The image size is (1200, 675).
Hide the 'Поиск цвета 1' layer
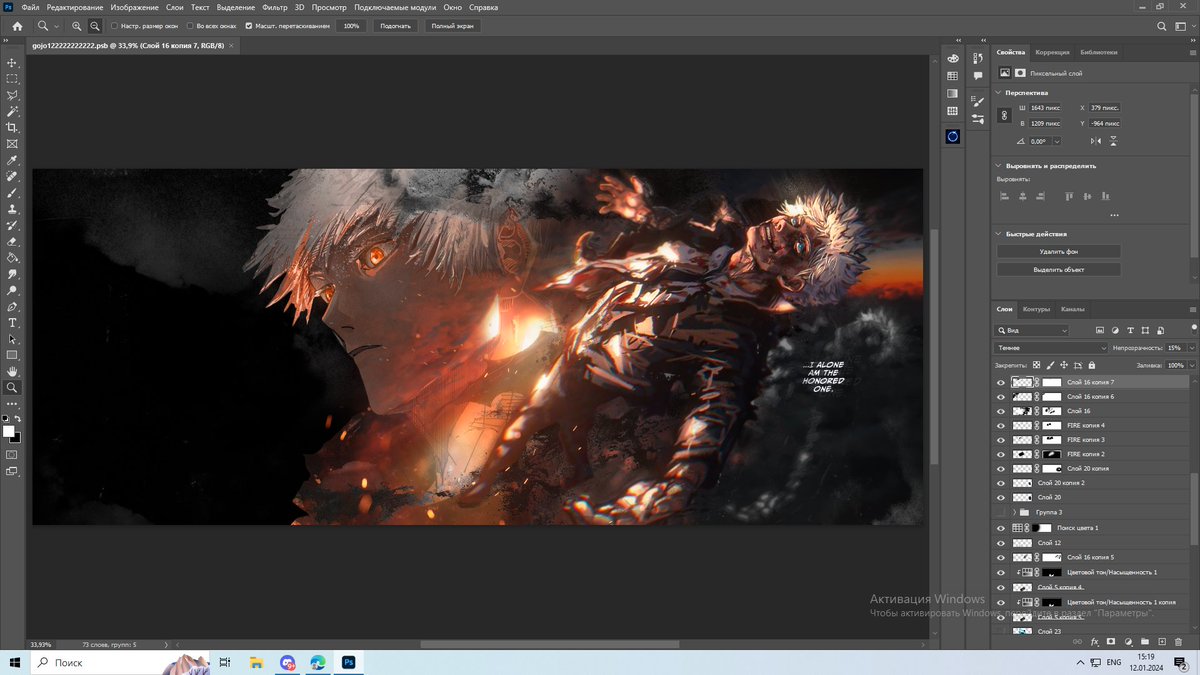(1001, 527)
